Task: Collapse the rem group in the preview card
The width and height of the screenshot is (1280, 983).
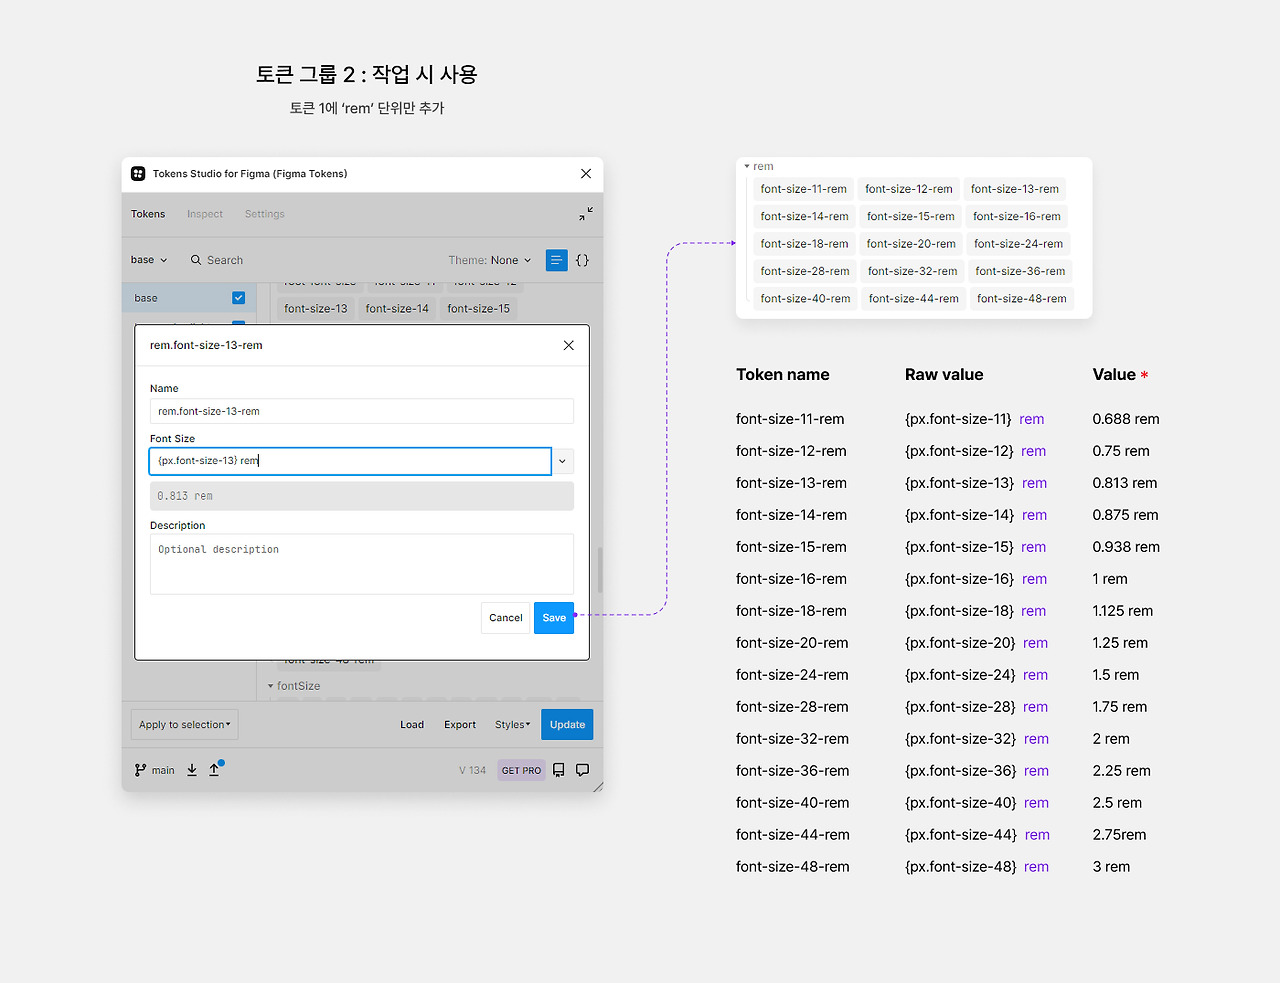Action: (747, 167)
